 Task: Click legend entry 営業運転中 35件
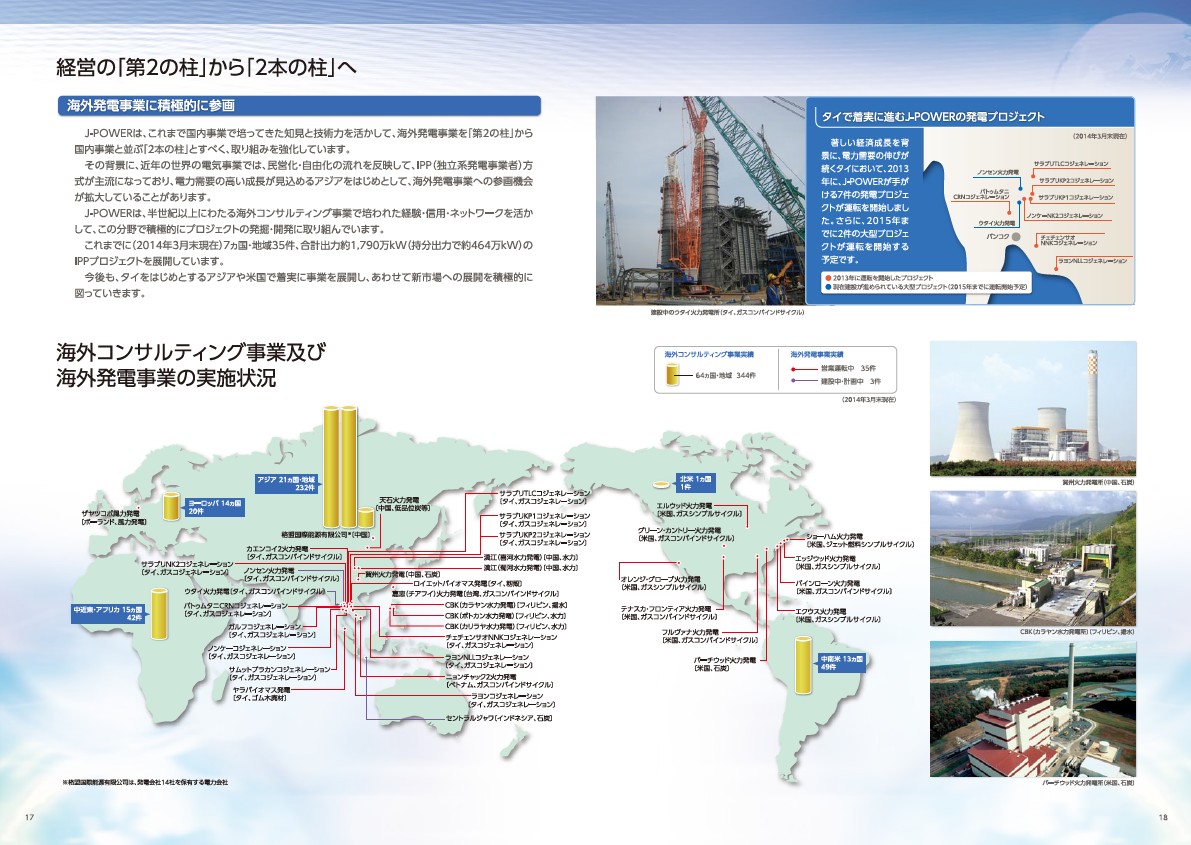click(847, 368)
